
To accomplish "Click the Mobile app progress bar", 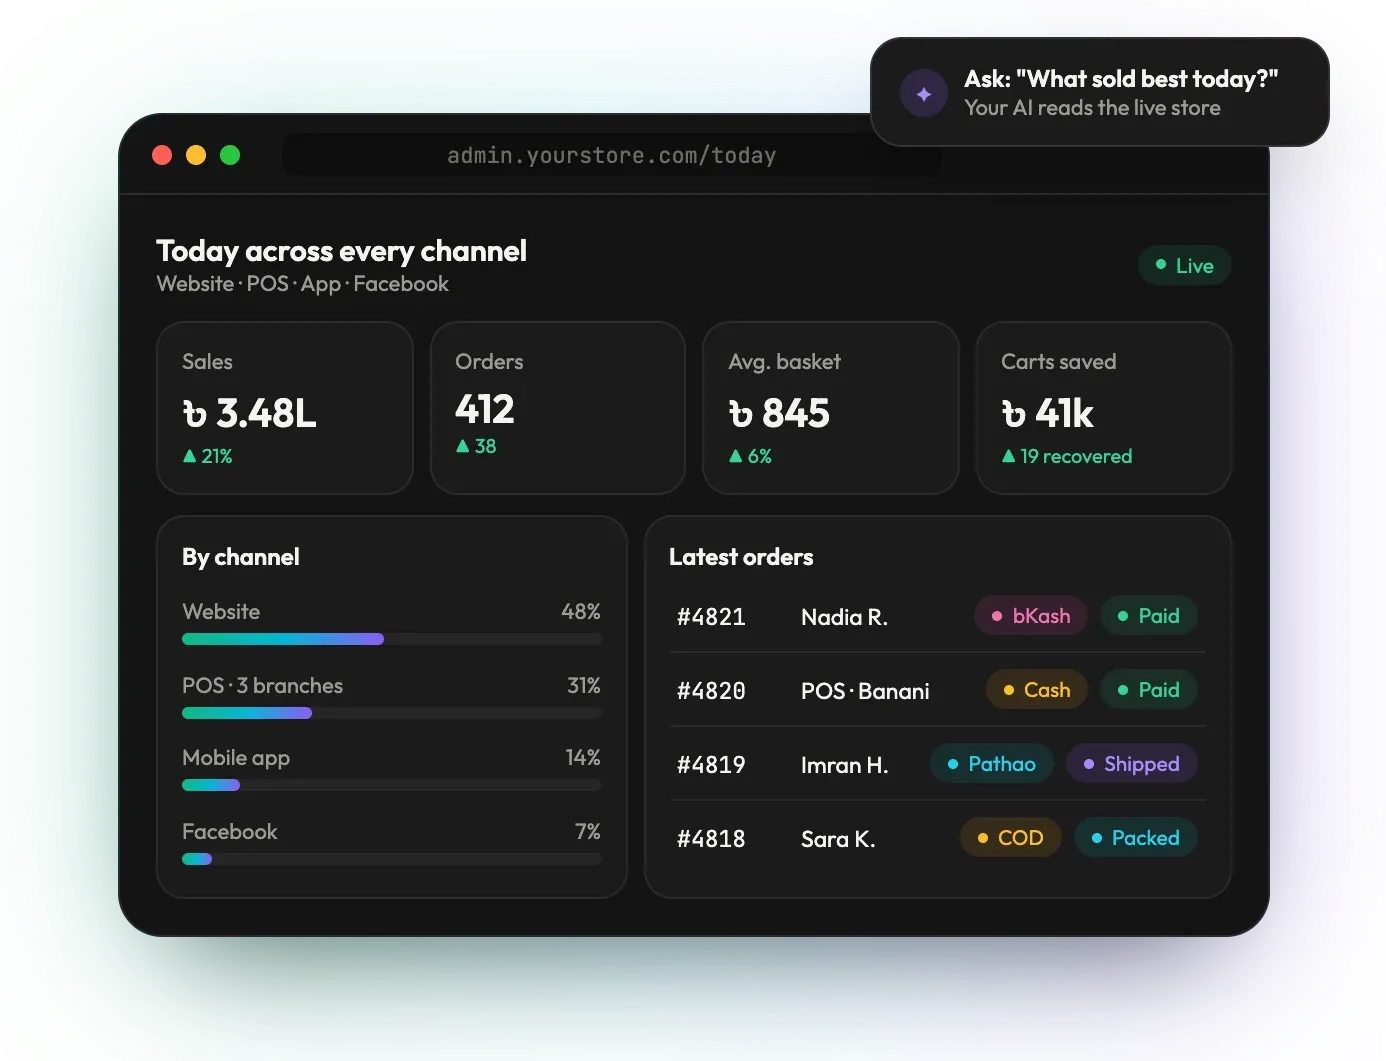I will pos(392,785).
